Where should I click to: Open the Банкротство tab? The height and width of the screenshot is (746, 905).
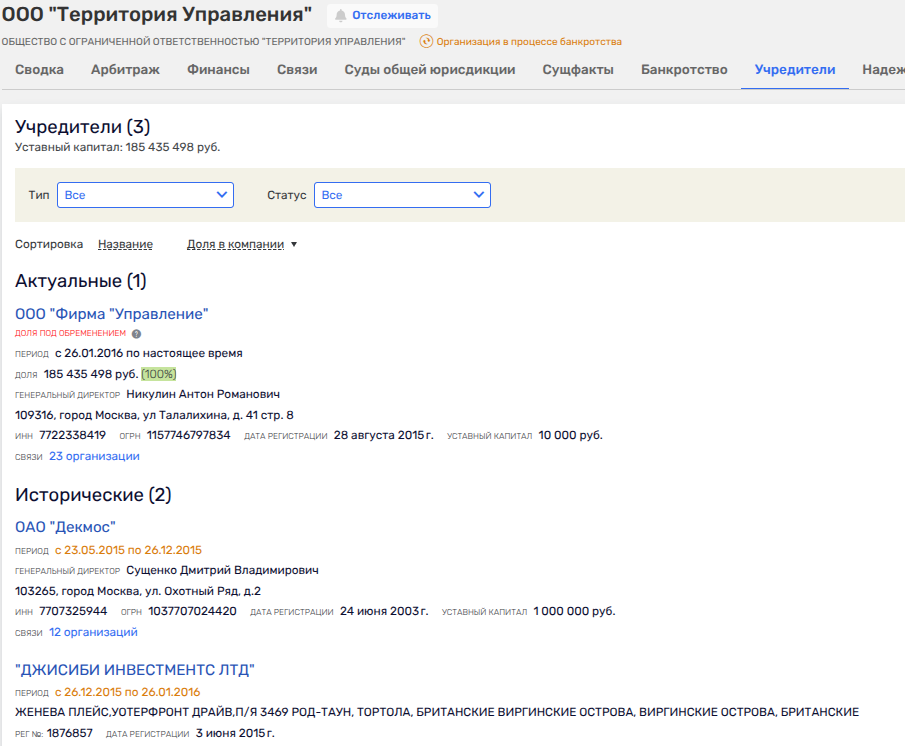pyautogui.click(x=684, y=70)
